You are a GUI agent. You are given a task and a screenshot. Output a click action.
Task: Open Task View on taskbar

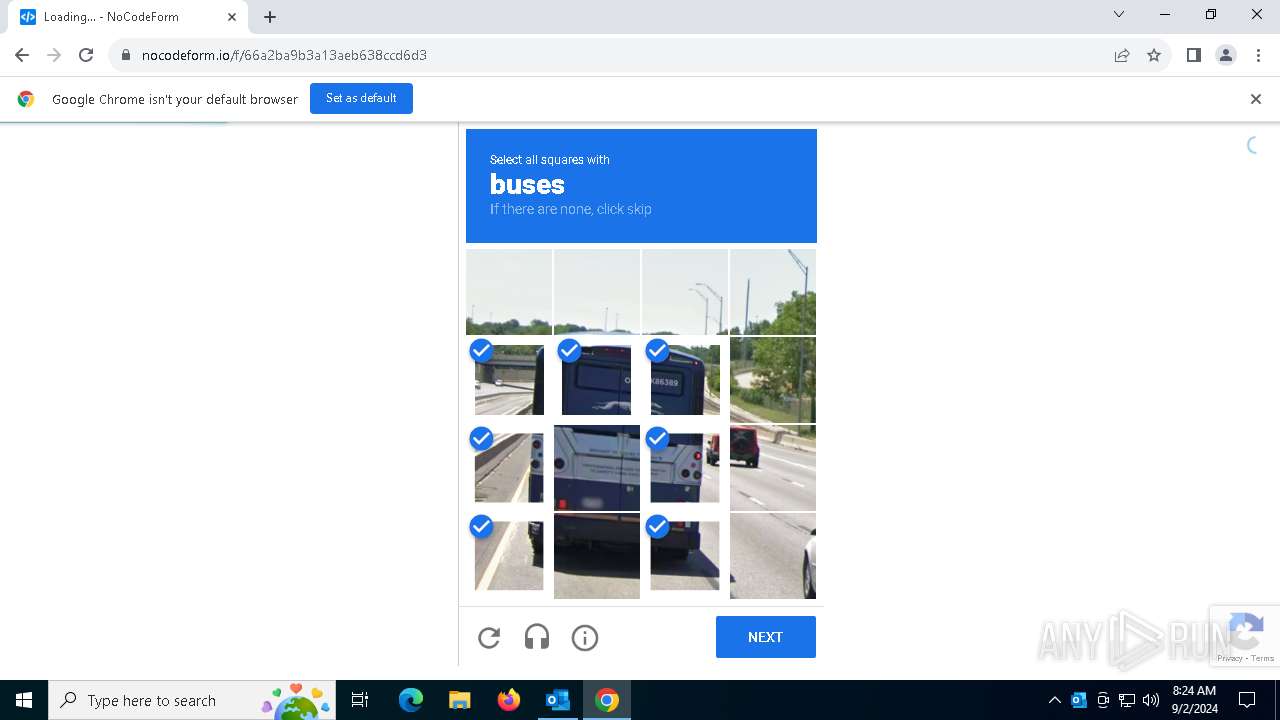tap(360, 700)
